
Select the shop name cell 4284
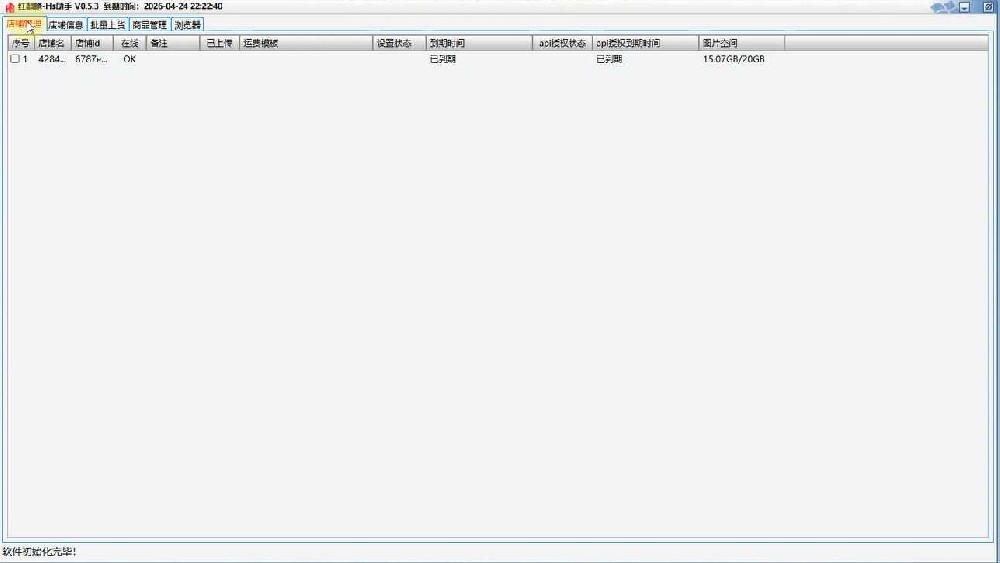tap(52, 59)
